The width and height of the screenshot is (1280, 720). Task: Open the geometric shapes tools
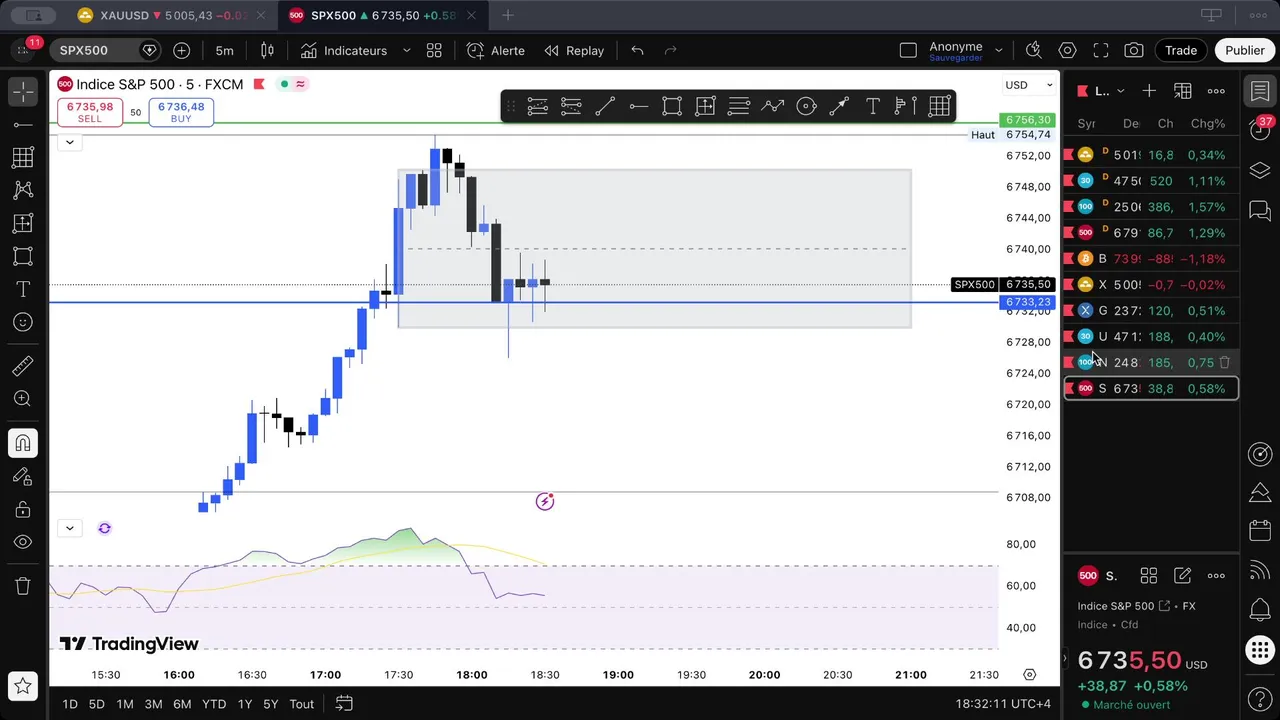click(x=23, y=256)
